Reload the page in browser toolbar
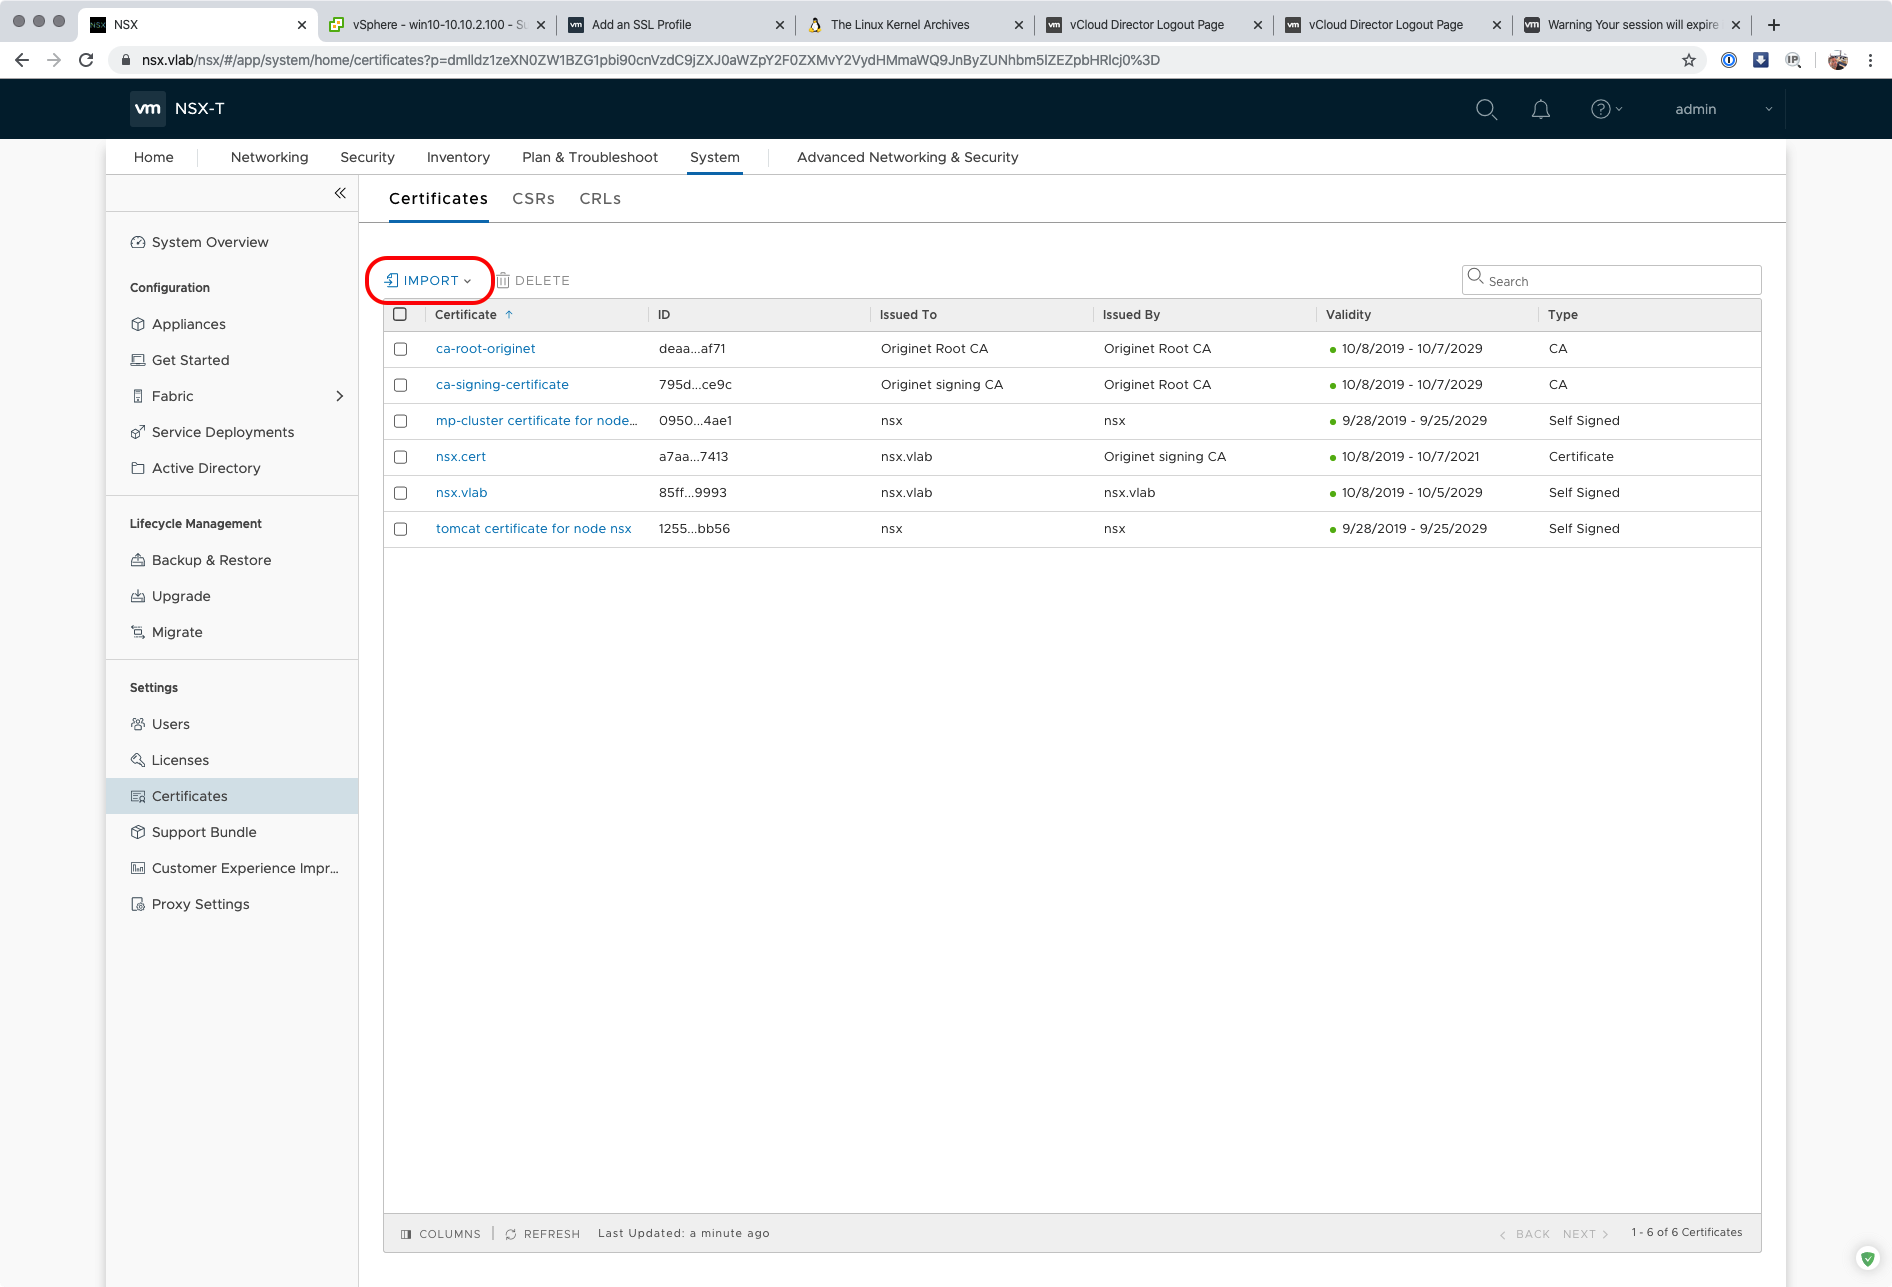1892x1287 pixels. click(x=86, y=60)
